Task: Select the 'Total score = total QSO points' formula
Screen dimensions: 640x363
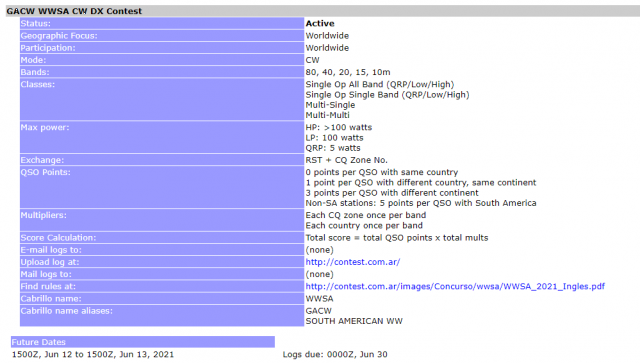Action: (x=397, y=238)
